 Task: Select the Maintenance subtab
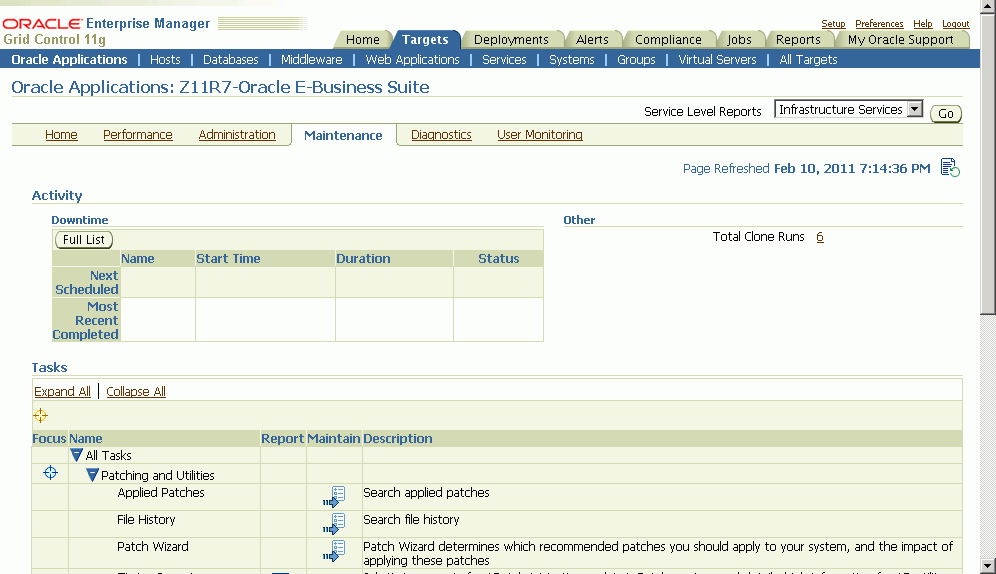tap(343, 135)
